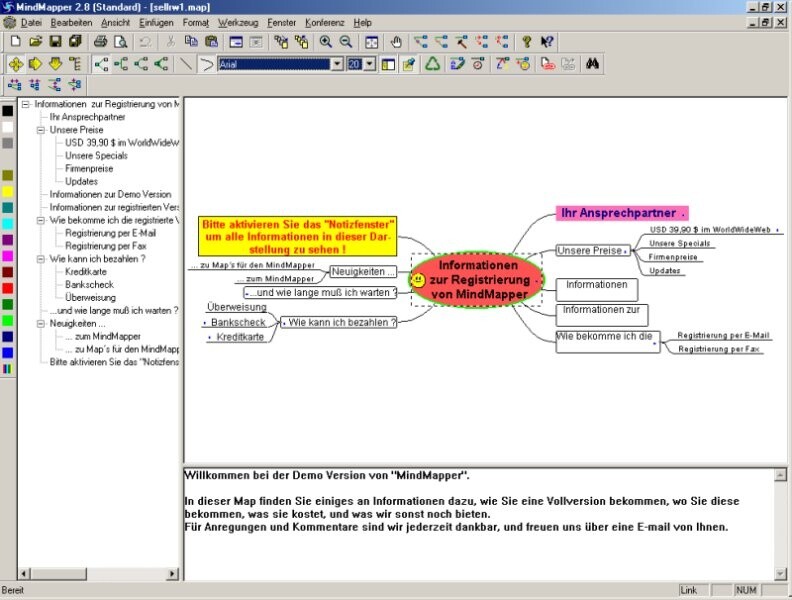The width and height of the screenshot is (792, 600).
Task: Click the New document icon
Action: [16, 42]
